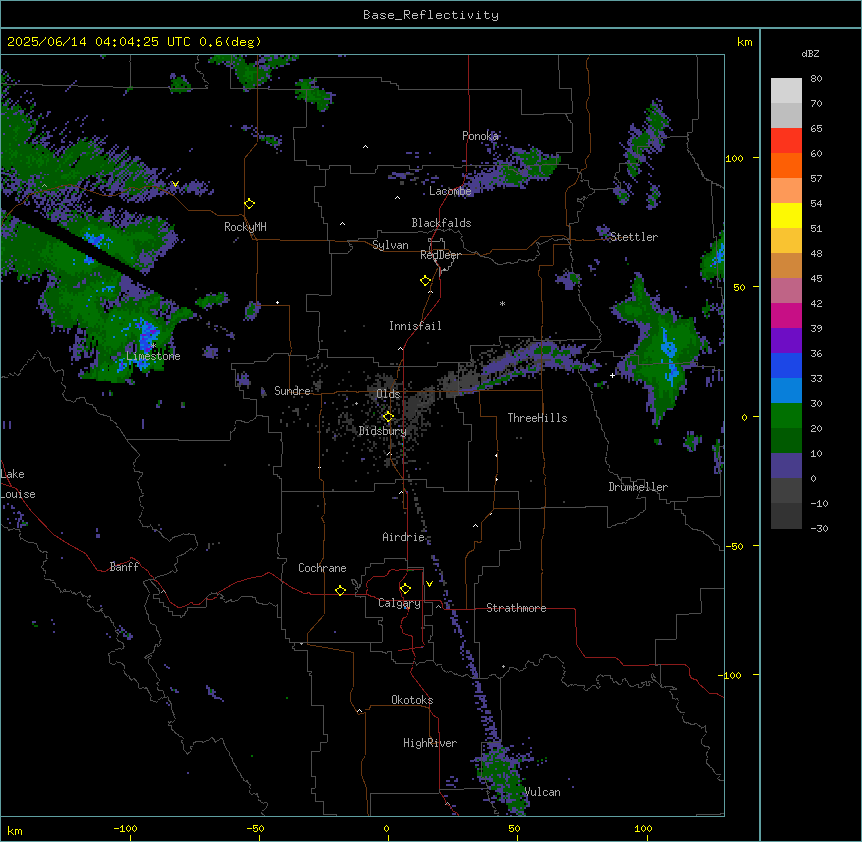This screenshot has height=842, width=862.
Task: Select the tan 48-45 dBZ legend swatch
Action: tap(786, 265)
